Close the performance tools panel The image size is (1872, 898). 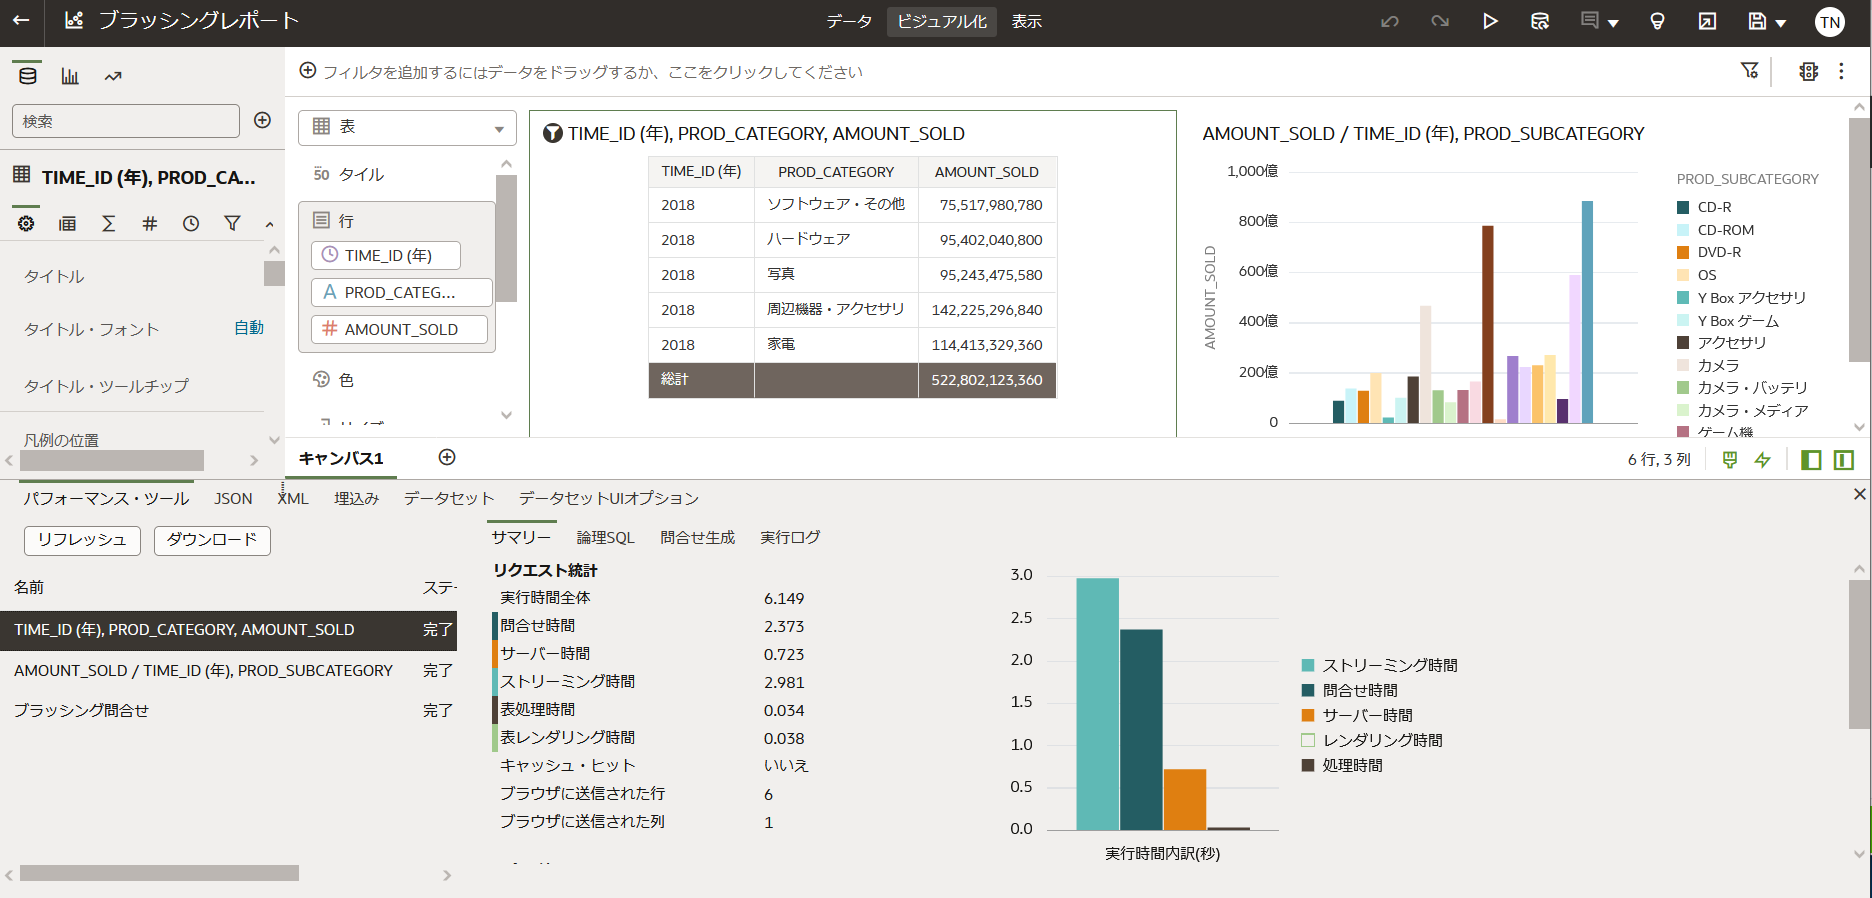1859,494
